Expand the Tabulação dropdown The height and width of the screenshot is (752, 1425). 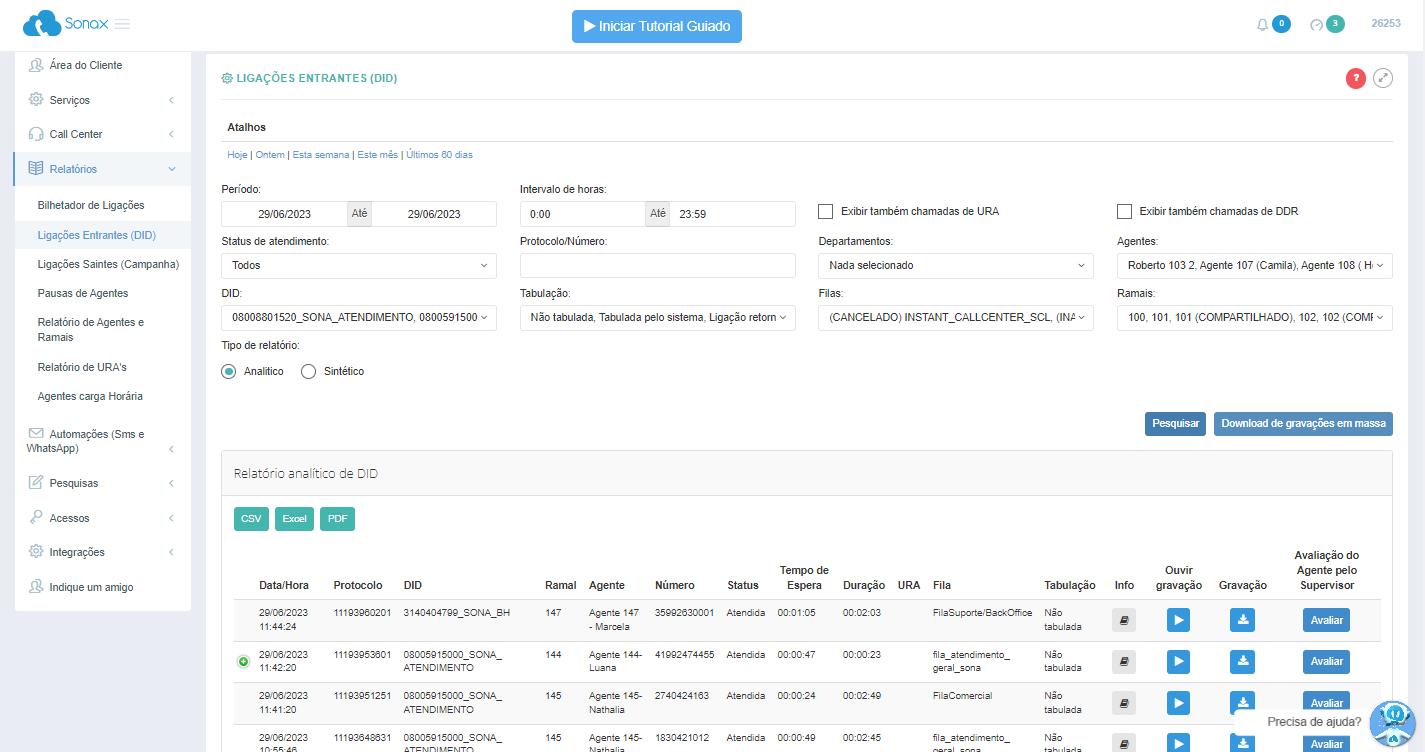pyautogui.click(x=657, y=318)
